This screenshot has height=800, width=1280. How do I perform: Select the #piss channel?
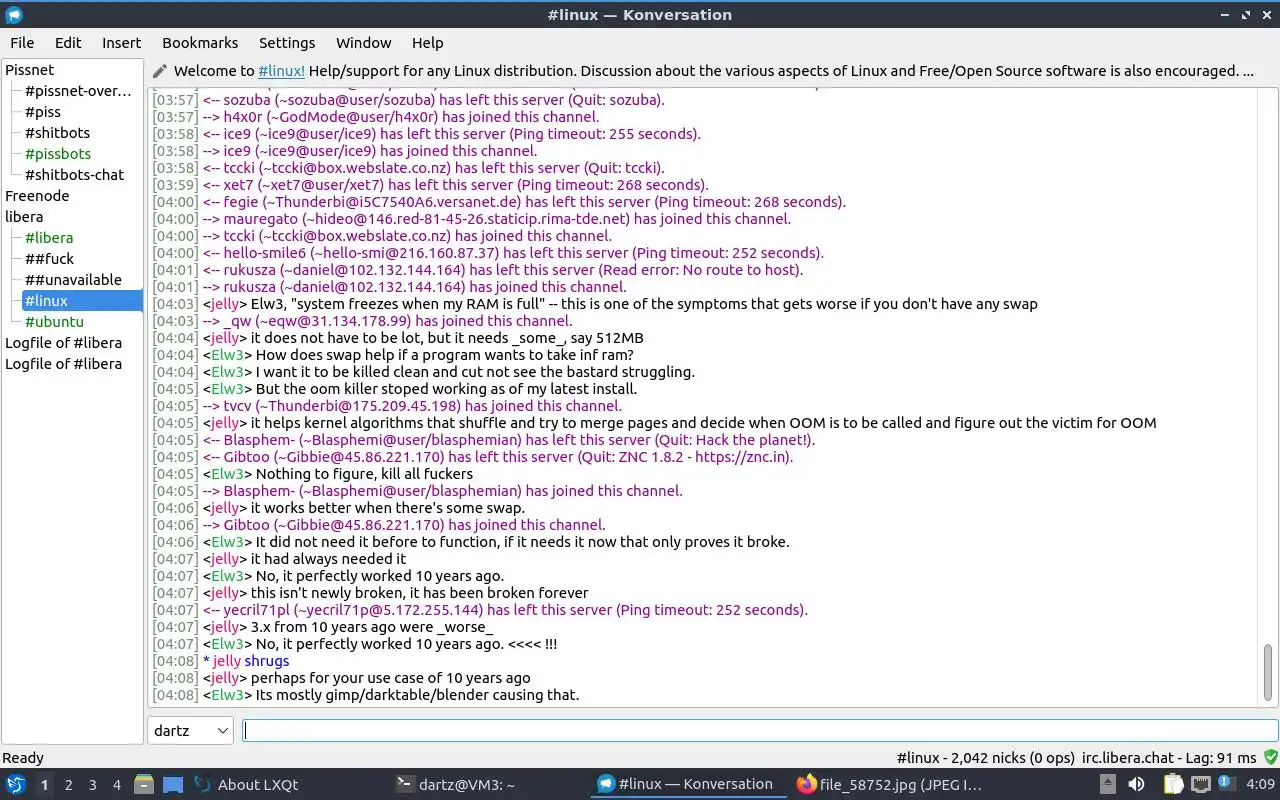coord(43,112)
